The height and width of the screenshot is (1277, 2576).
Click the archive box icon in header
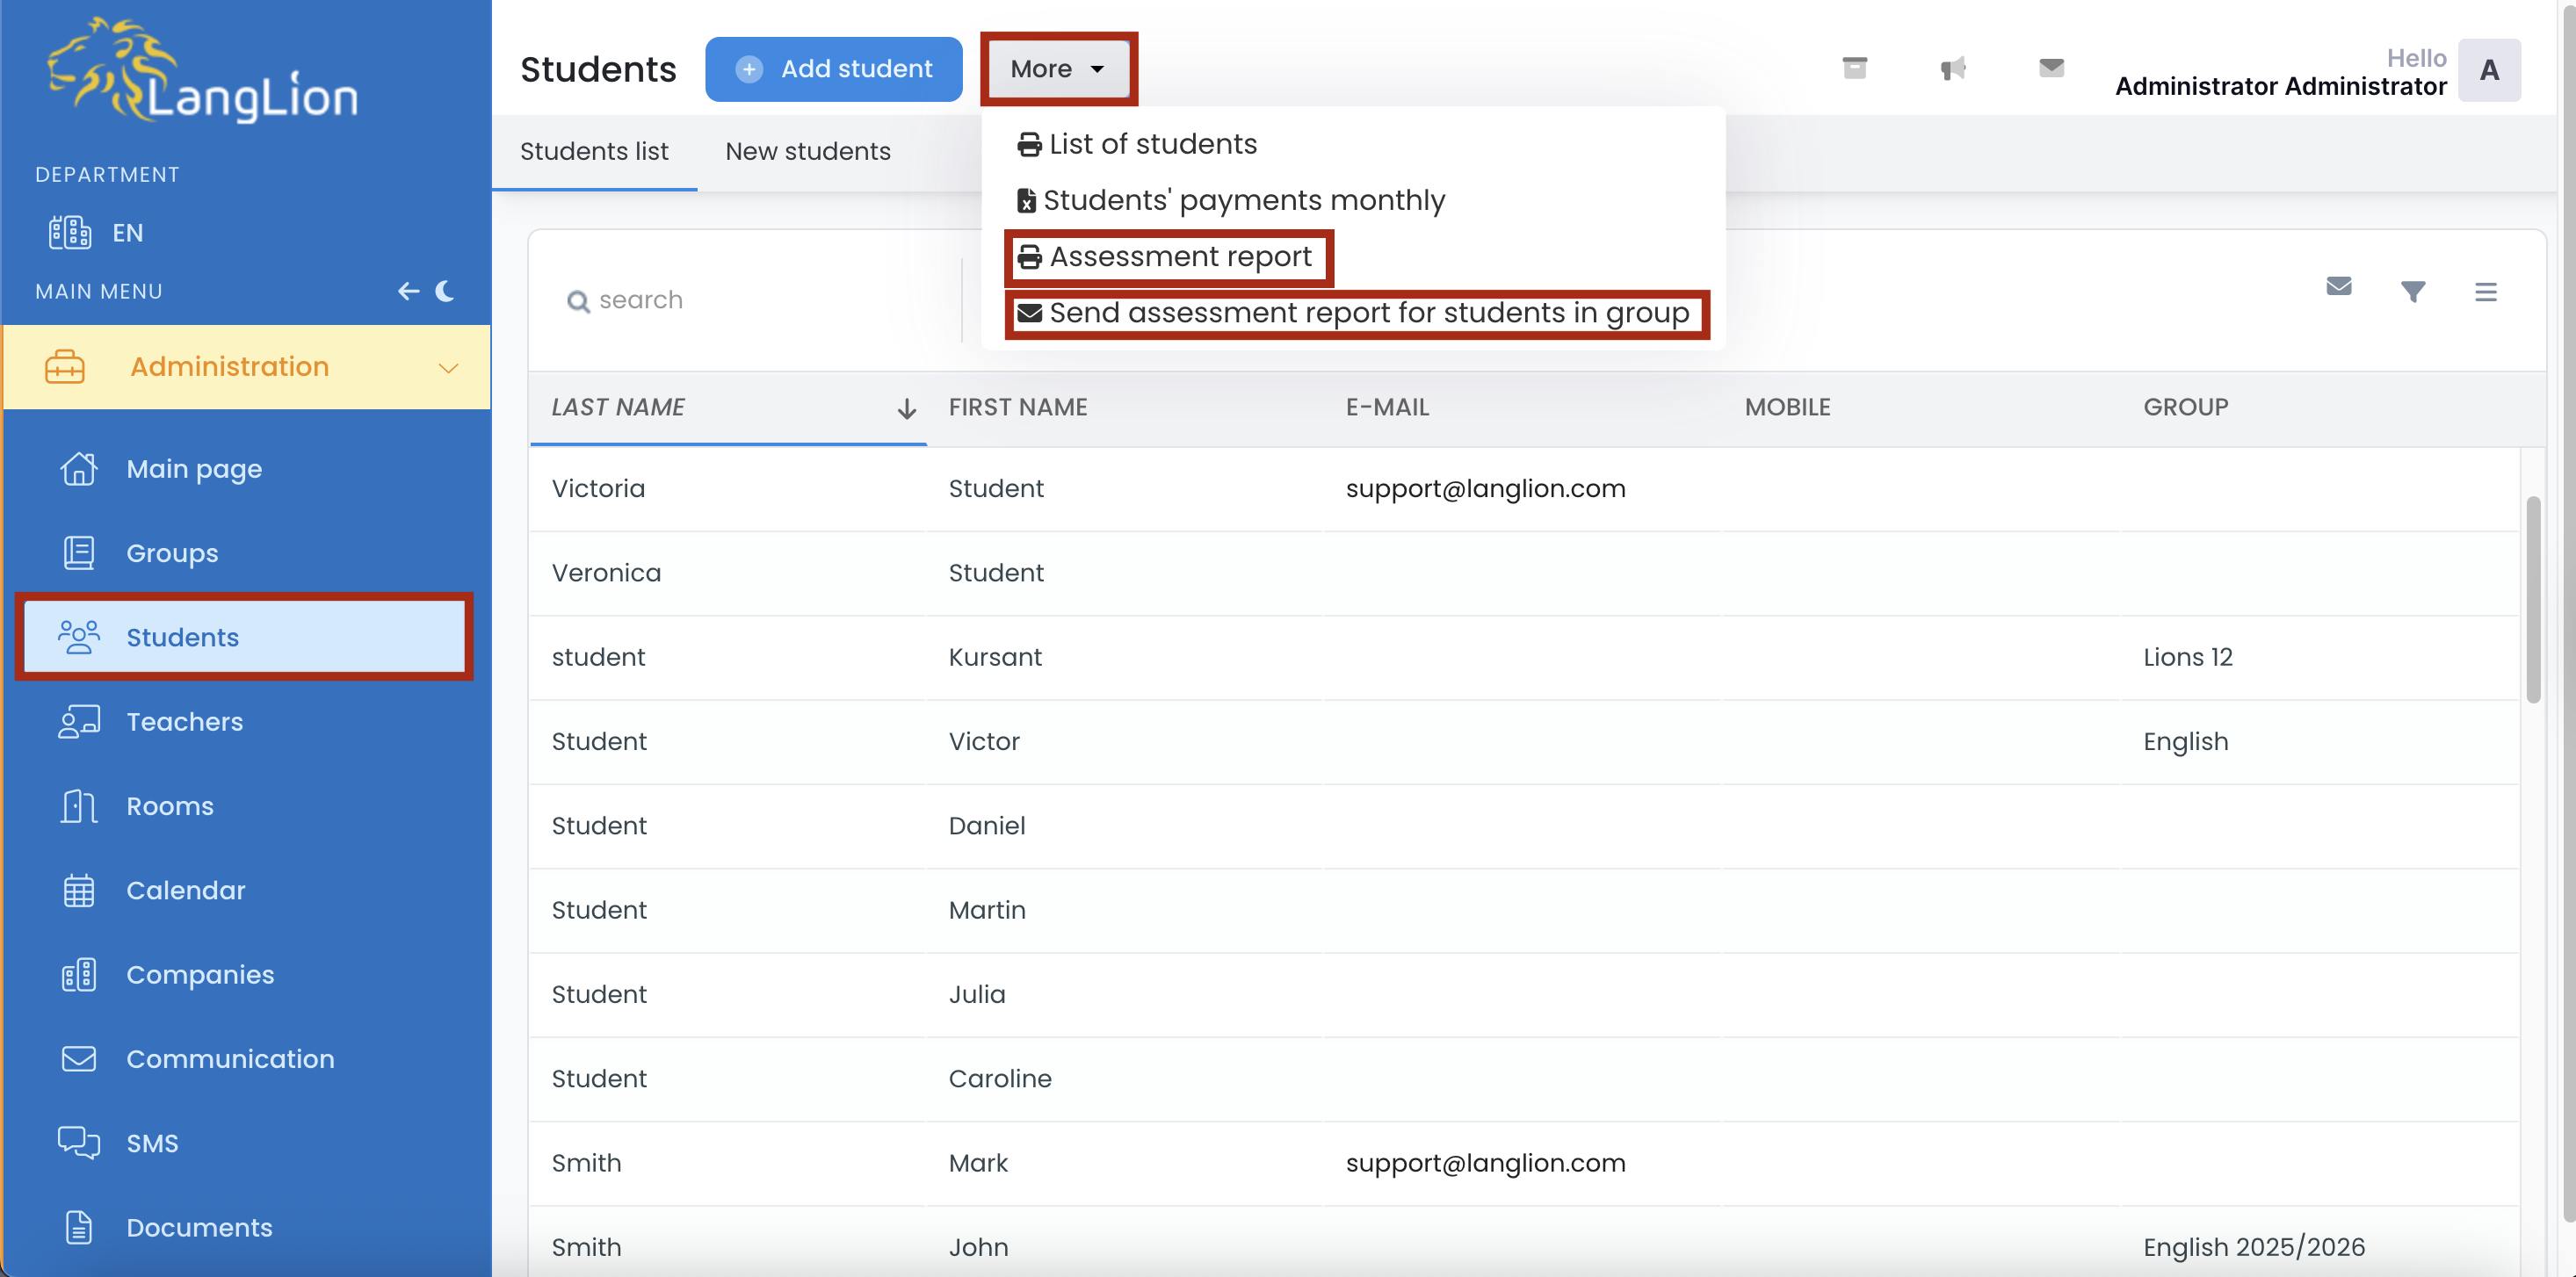point(1854,68)
